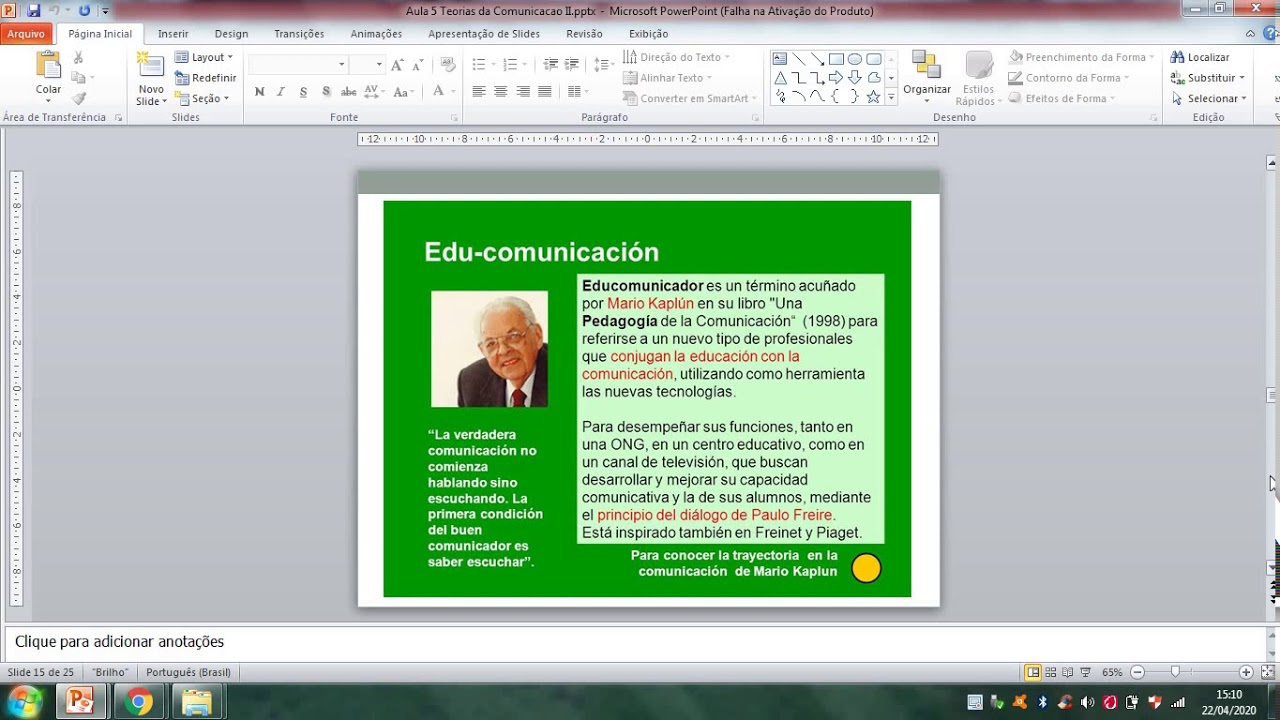
Task: Click the zoom in plus button
Action: (x=1246, y=672)
